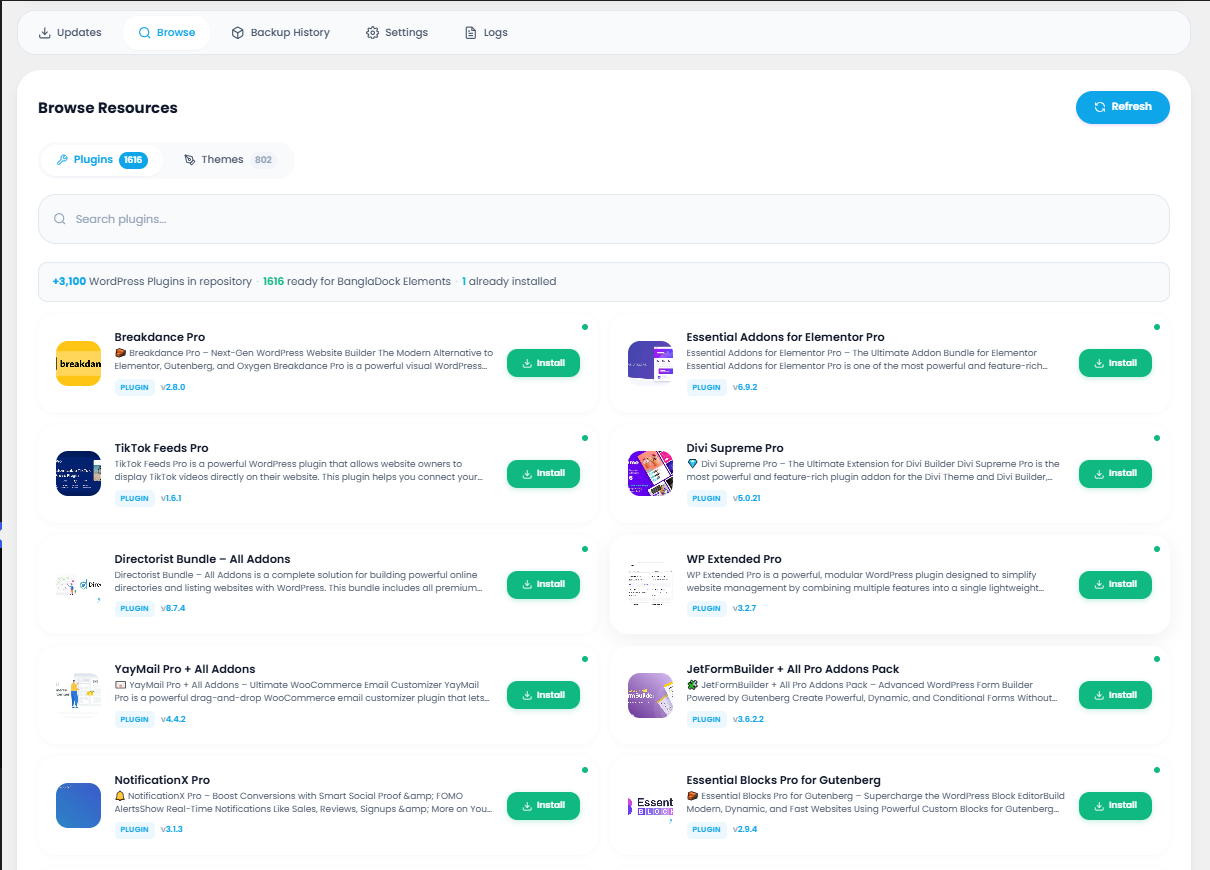Click the NotificationX Pro title
1210x870 pixels.
(162, 780)
